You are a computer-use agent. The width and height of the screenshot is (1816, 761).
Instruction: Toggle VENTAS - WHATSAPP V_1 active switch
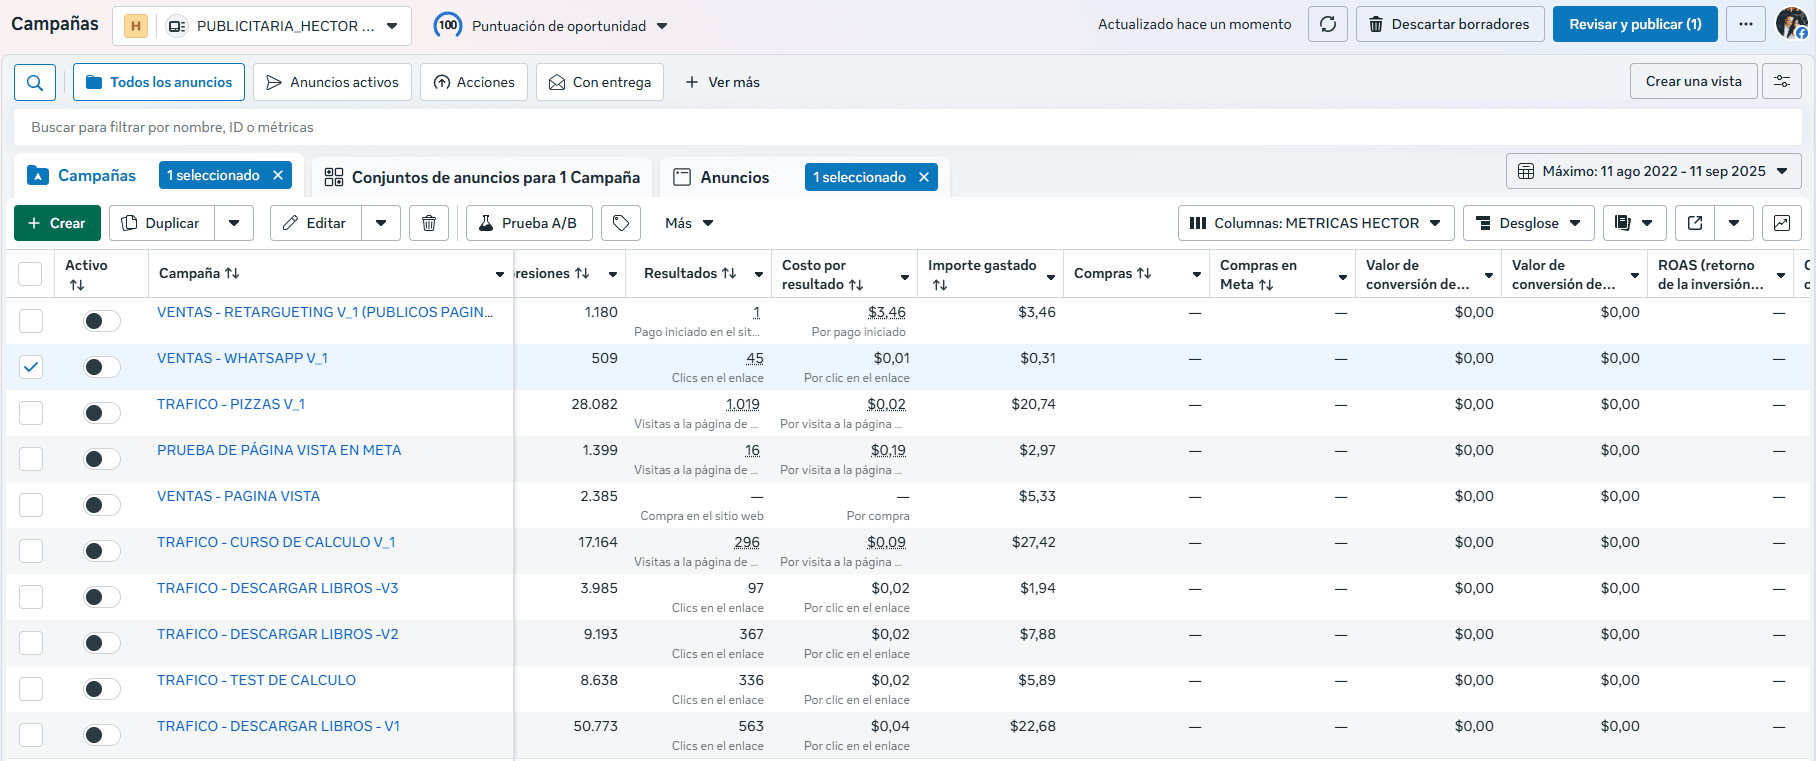pyautogui.click(x=101, y=367)
